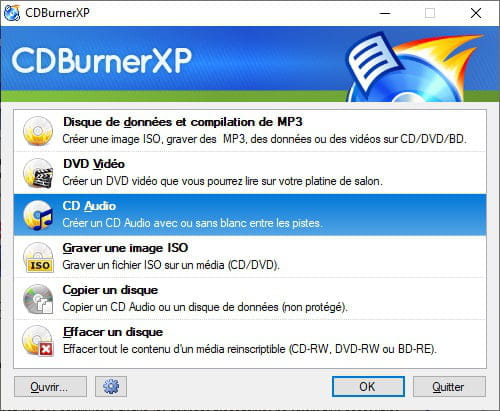Click the burning disc banner artwork
This screenshot has height=411, width=500.
pos(413,67)
